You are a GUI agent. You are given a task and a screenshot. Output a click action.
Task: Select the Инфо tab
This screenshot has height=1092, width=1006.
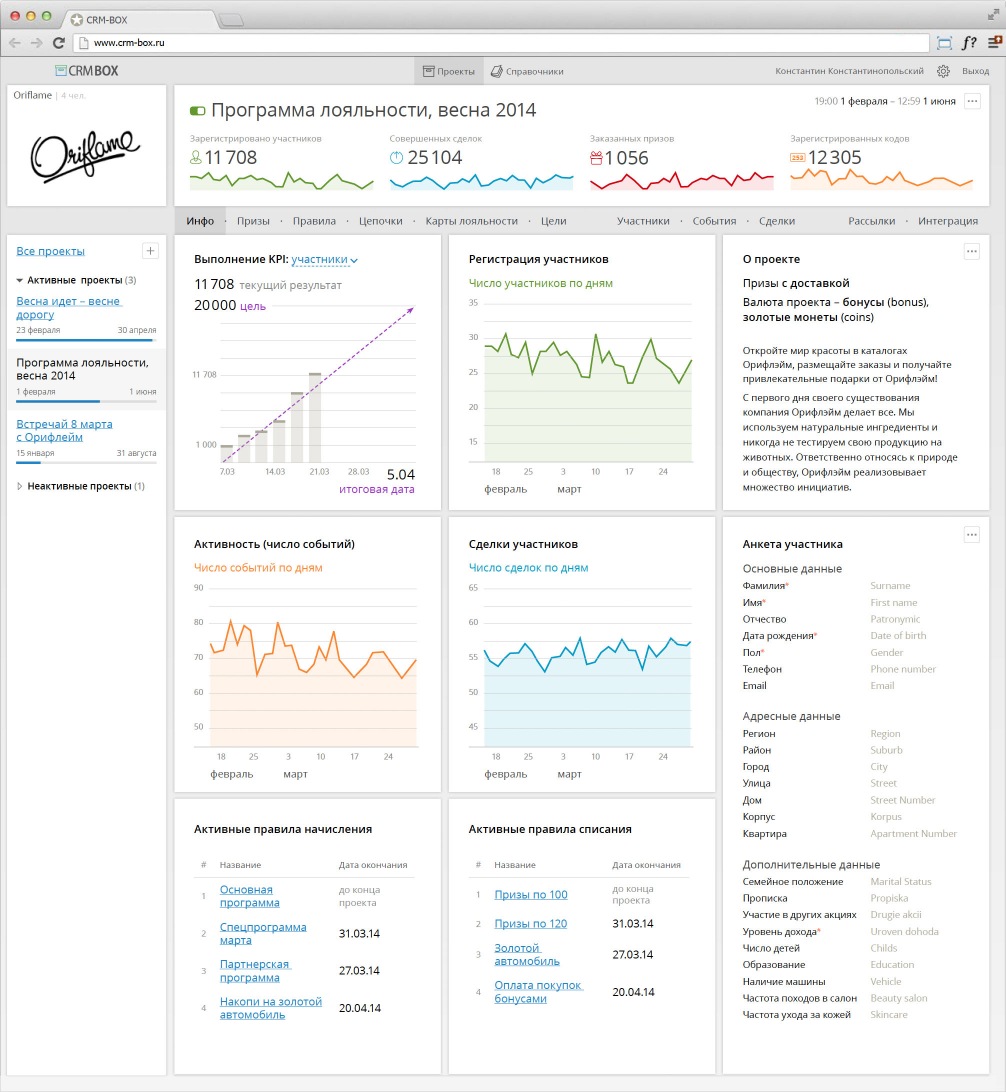point(200,221)
